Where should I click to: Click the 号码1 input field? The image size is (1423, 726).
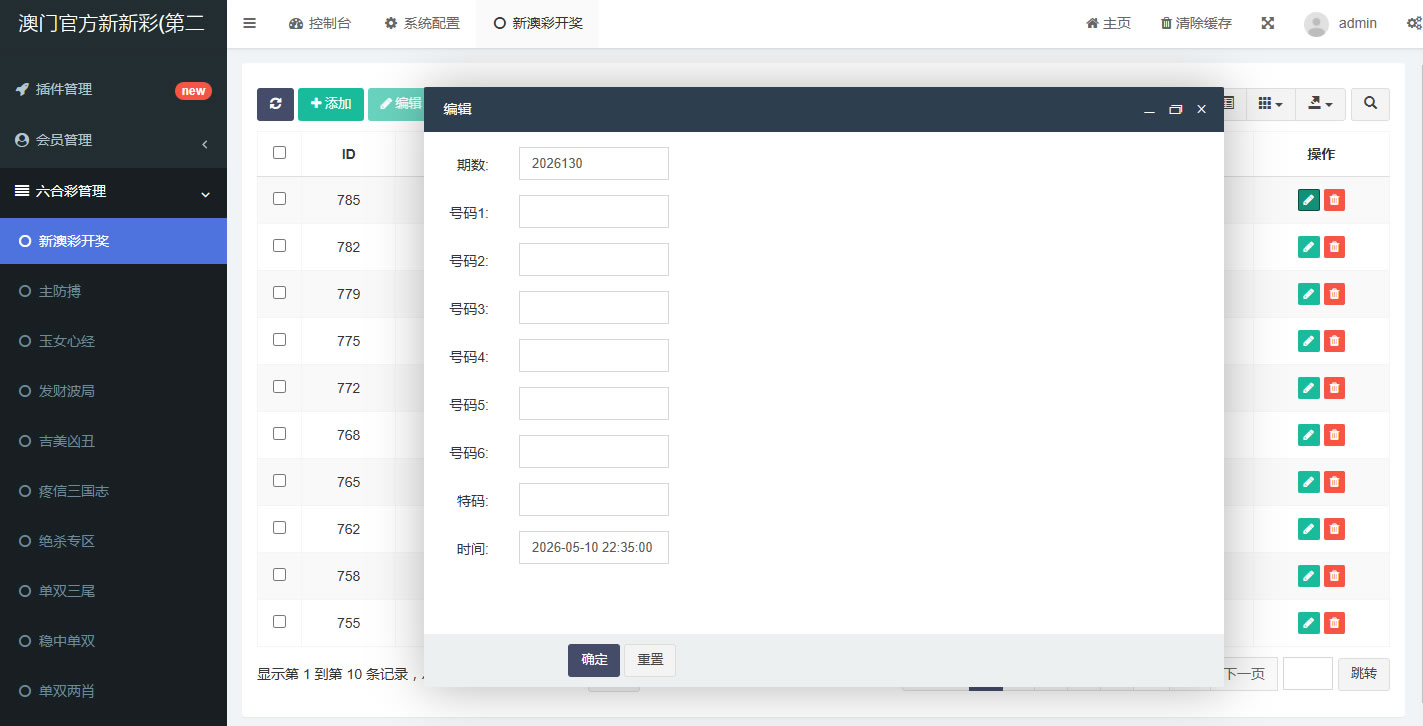(x=594, y=212)
